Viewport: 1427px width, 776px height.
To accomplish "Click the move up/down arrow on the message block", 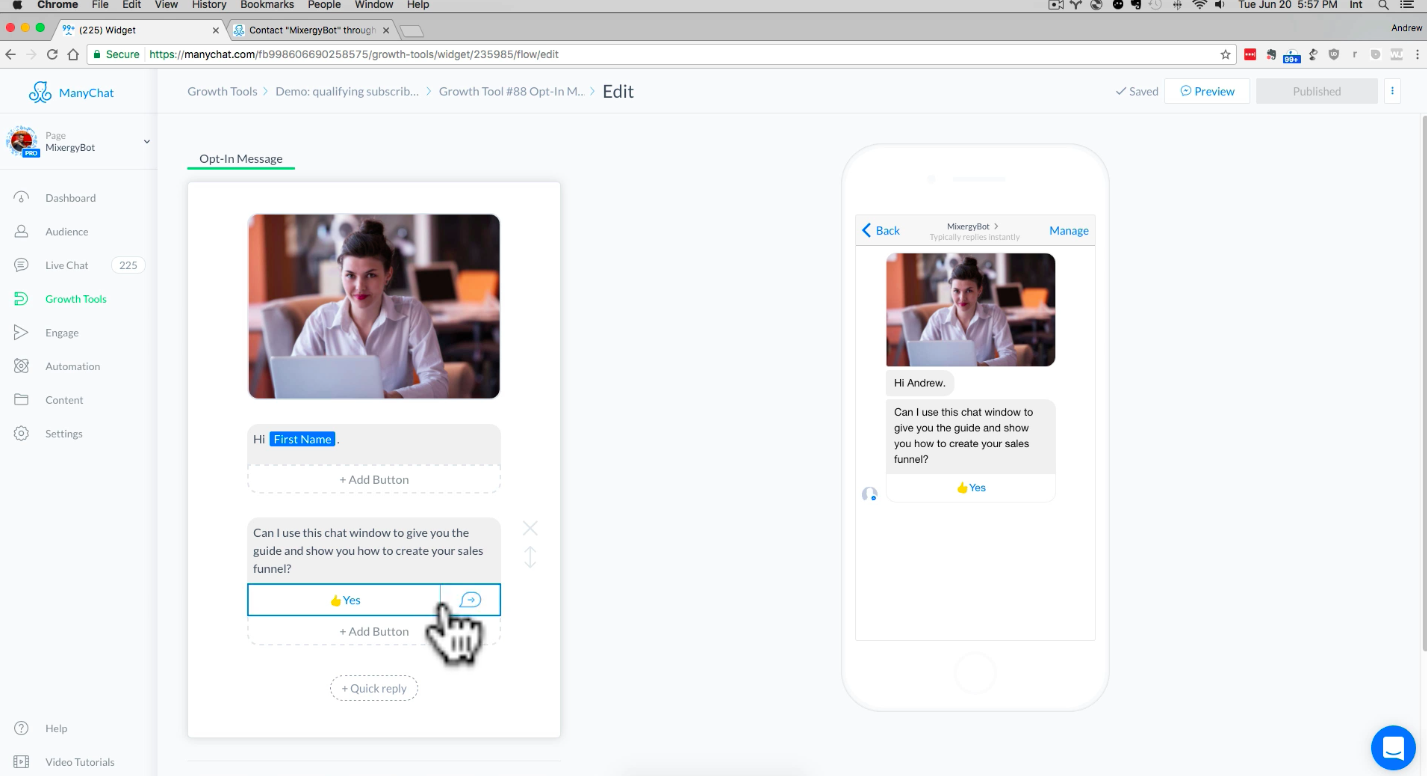I will pos(530,557).
